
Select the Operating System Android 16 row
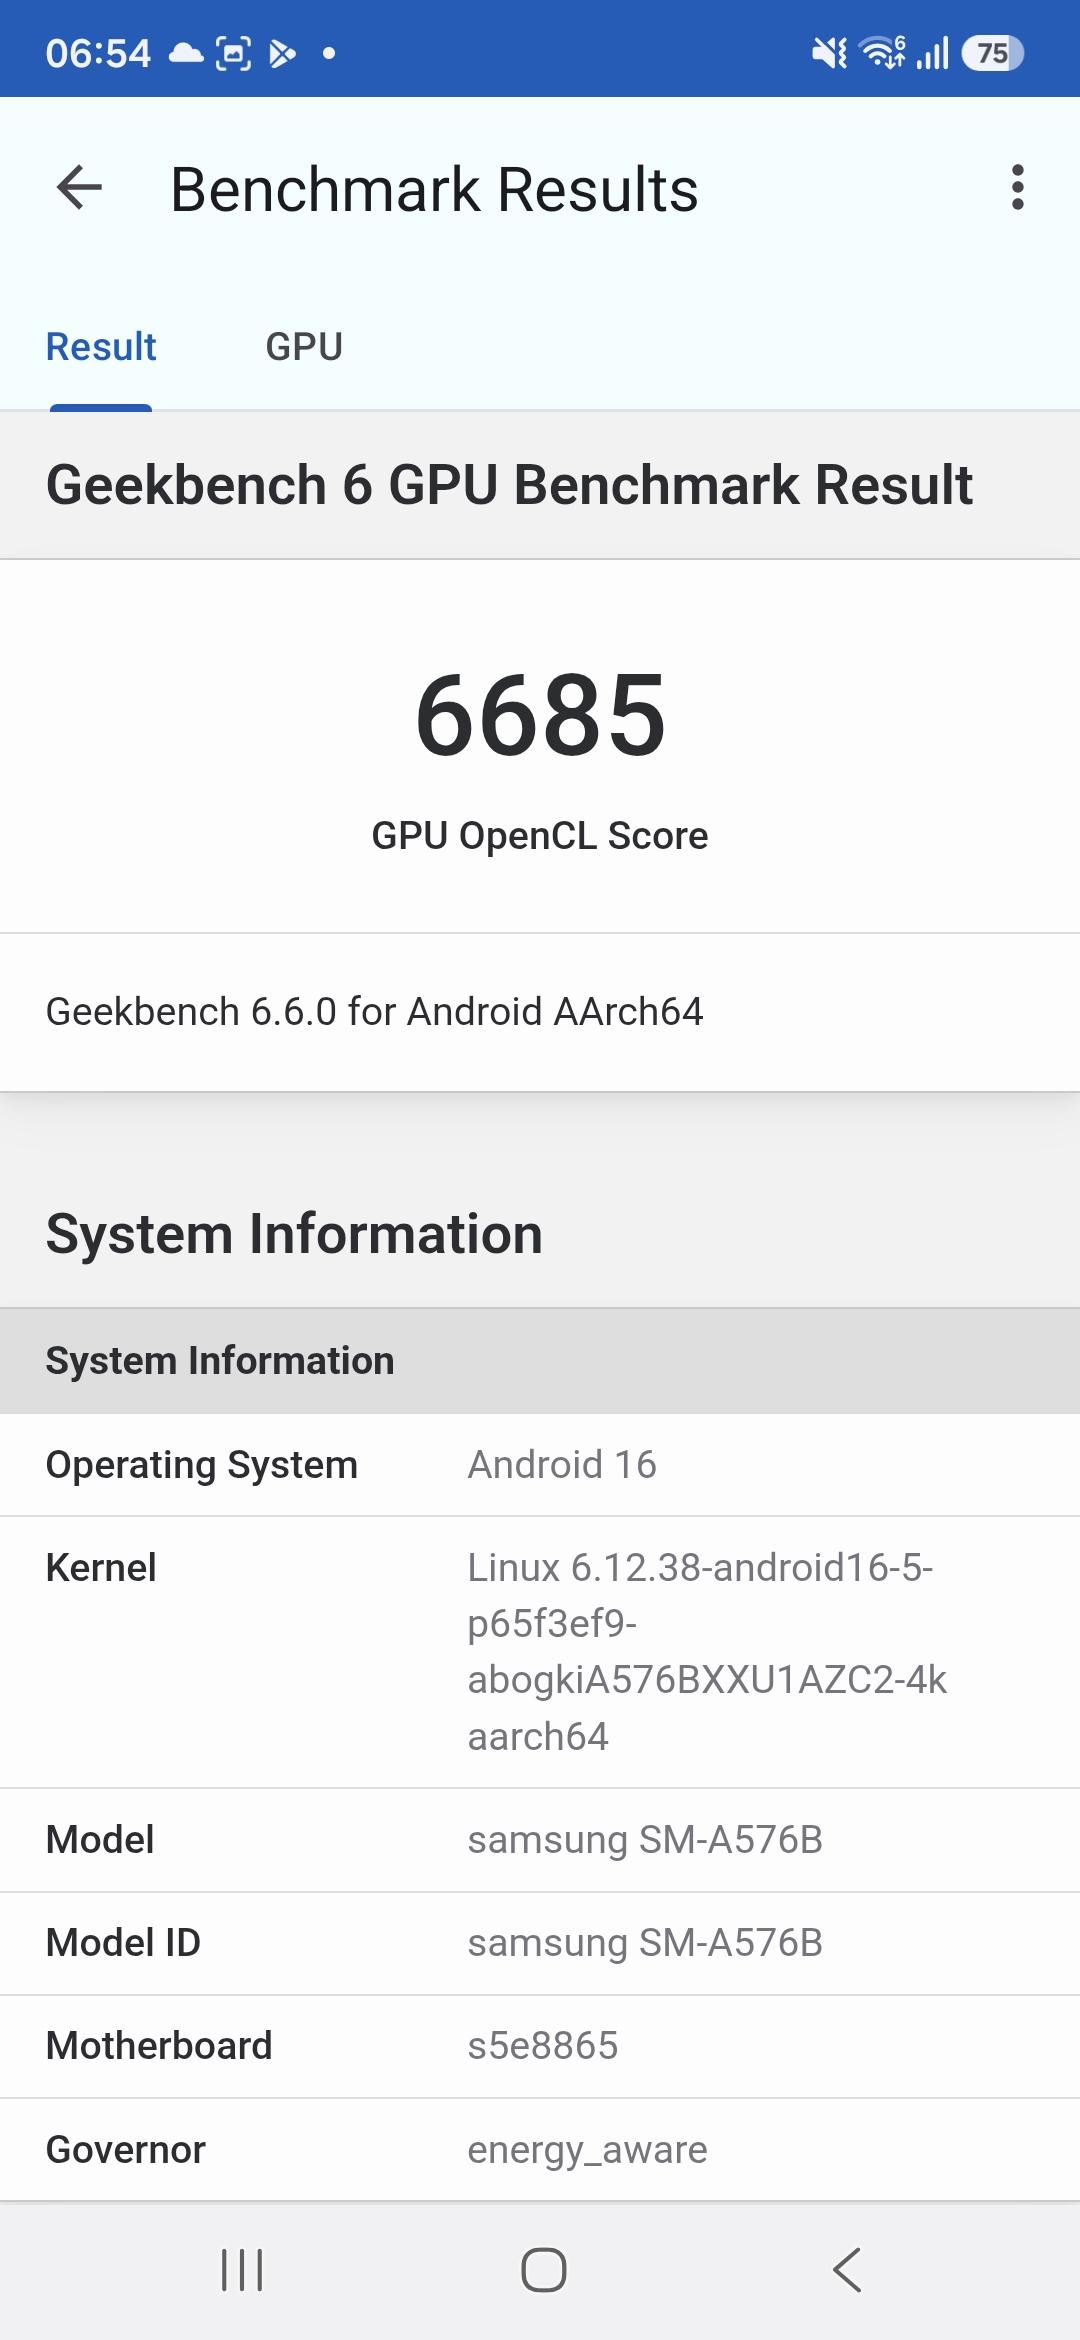540,1465
